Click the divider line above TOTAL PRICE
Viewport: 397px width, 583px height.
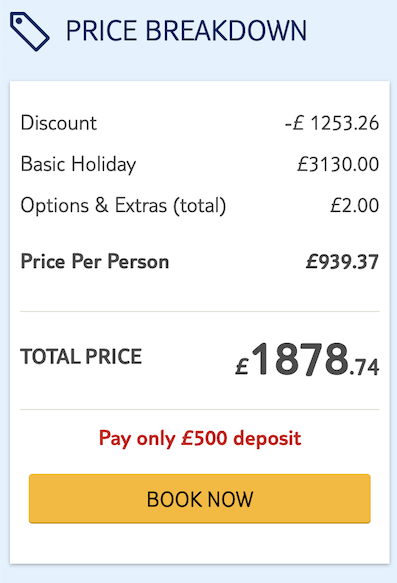coord(200,311)
